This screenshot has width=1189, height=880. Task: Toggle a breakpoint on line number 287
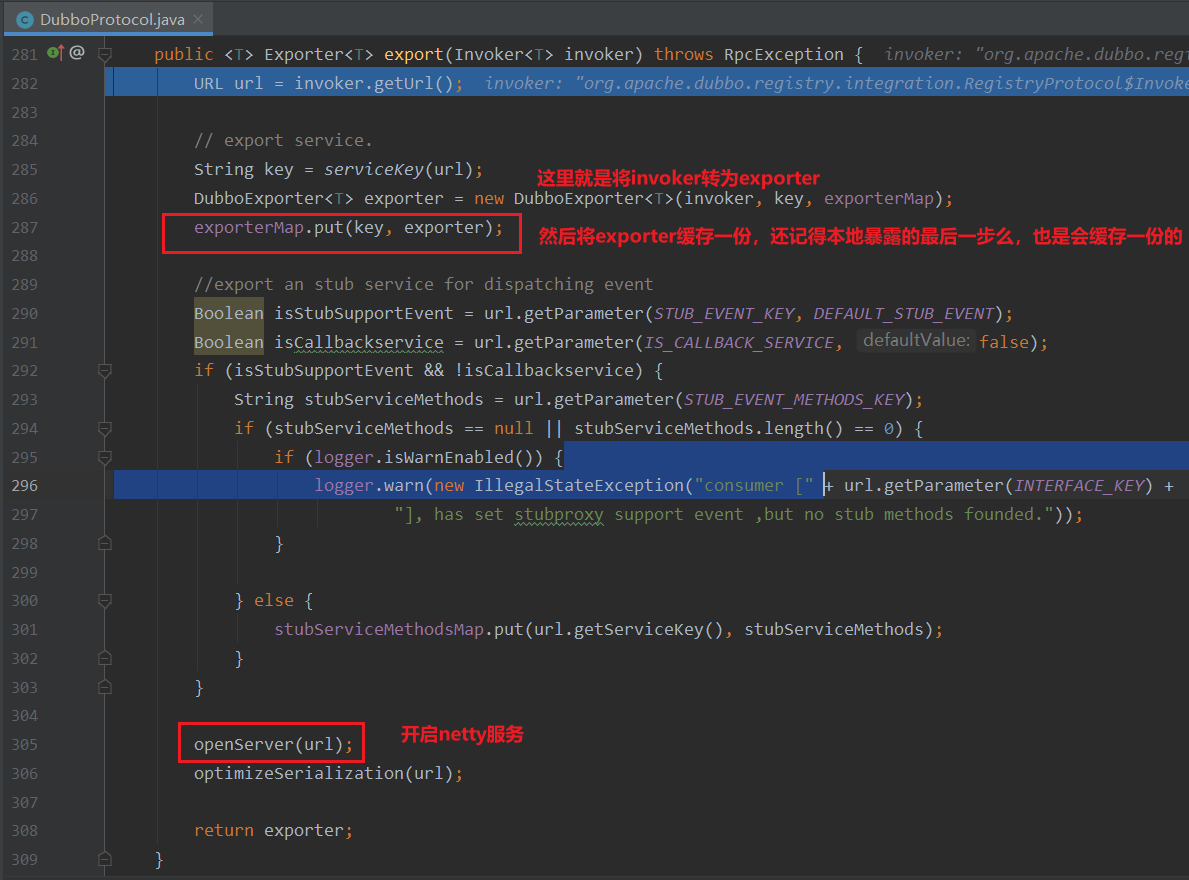[x=25, y=227]
